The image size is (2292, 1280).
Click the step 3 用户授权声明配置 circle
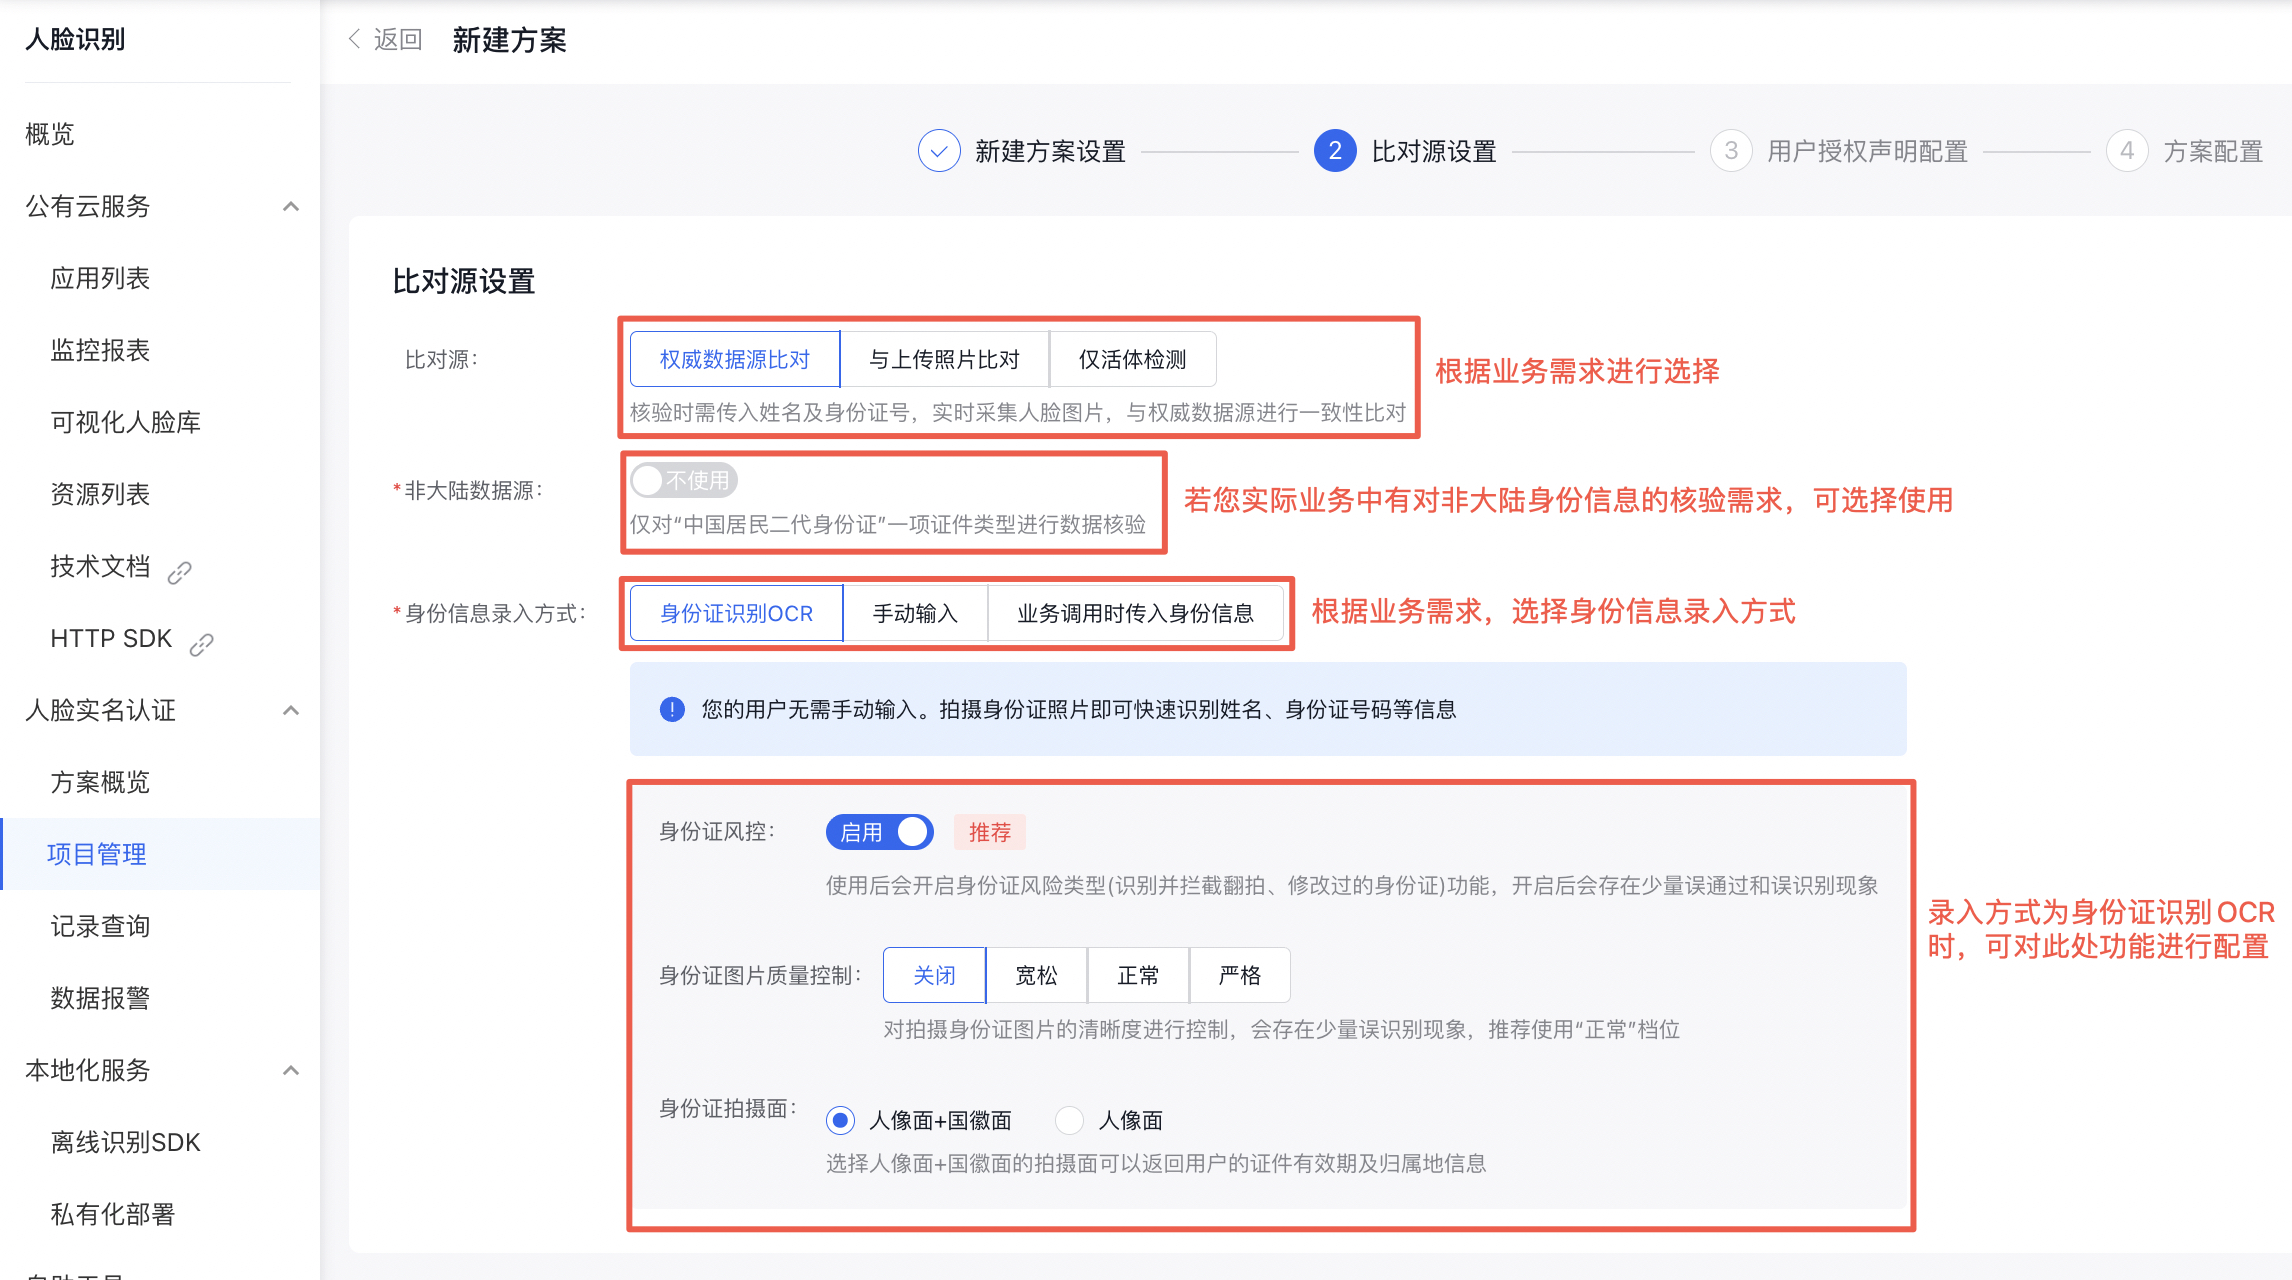pos(1731,151)
